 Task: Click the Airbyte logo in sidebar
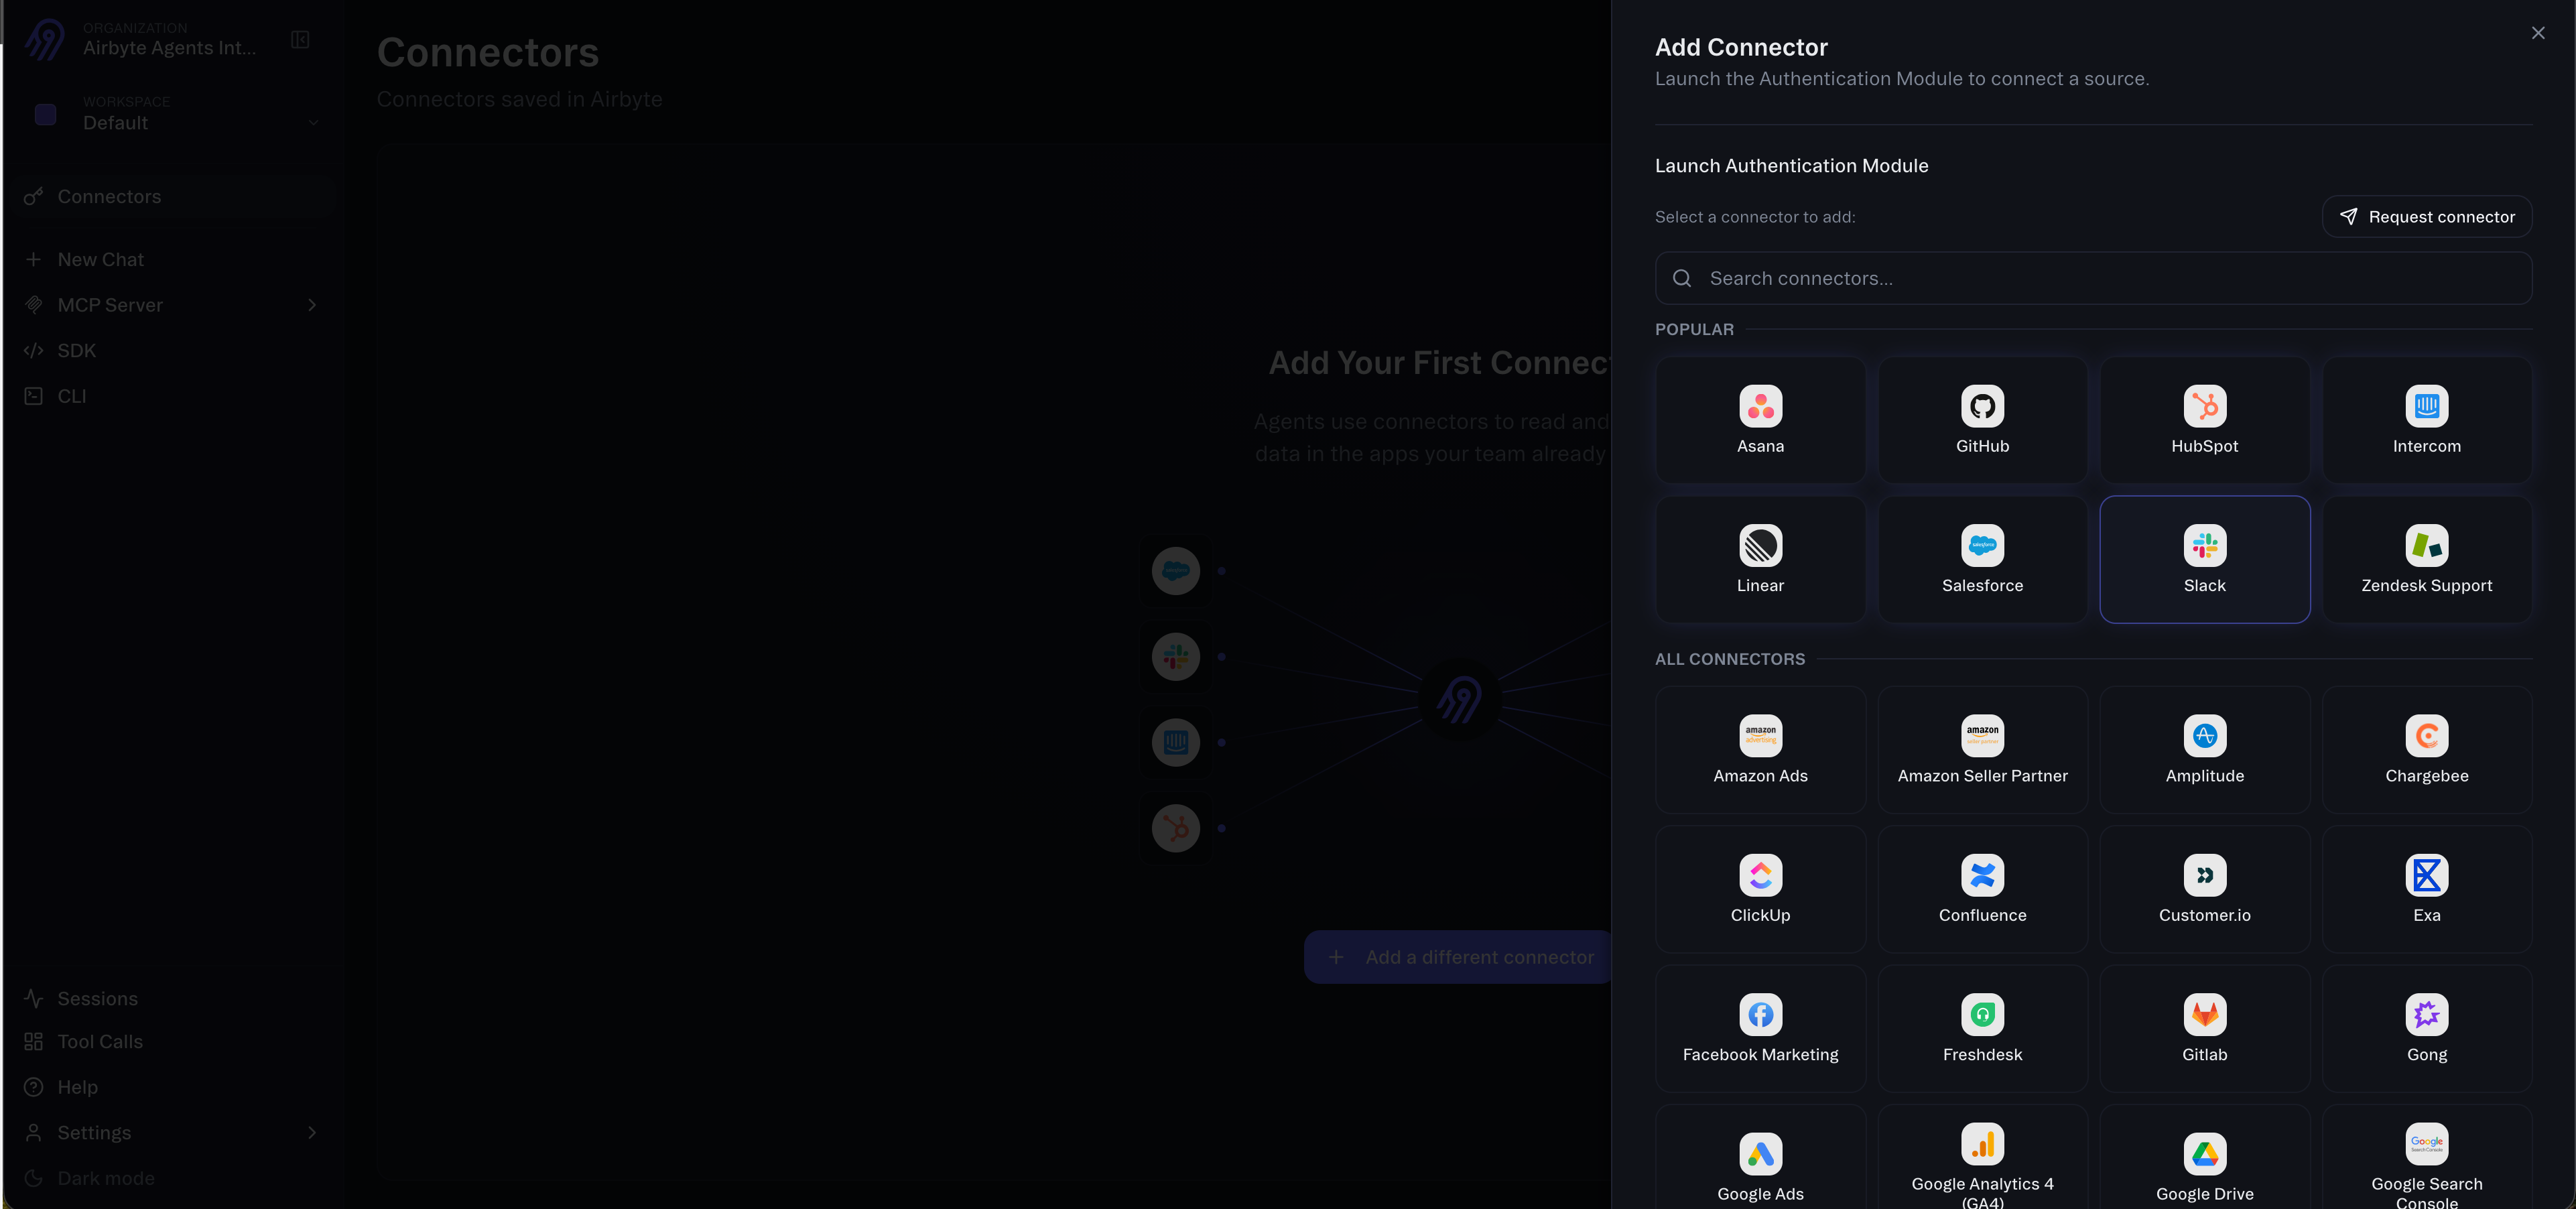[x=44, y=40]
